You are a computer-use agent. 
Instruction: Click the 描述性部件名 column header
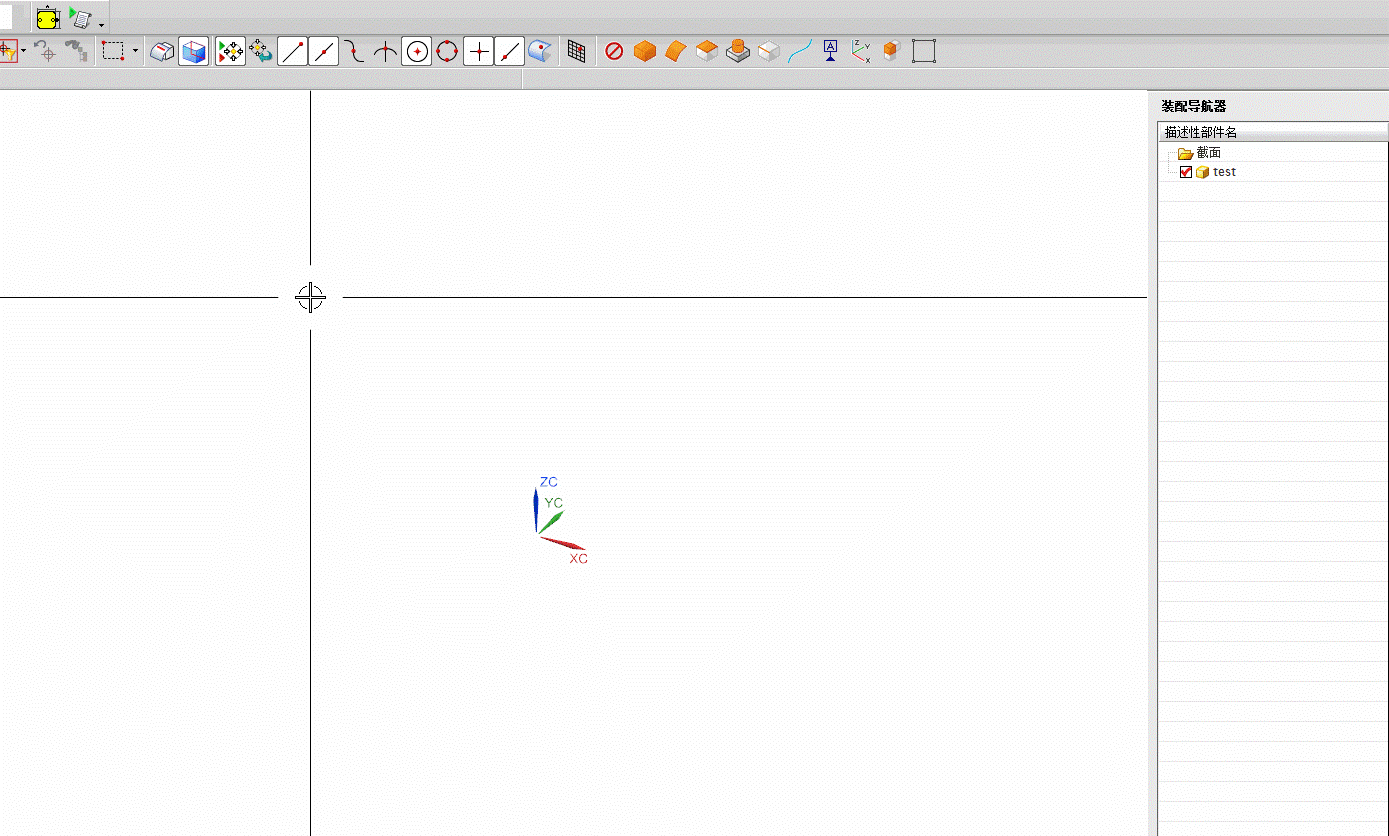tap(1273, 132)
